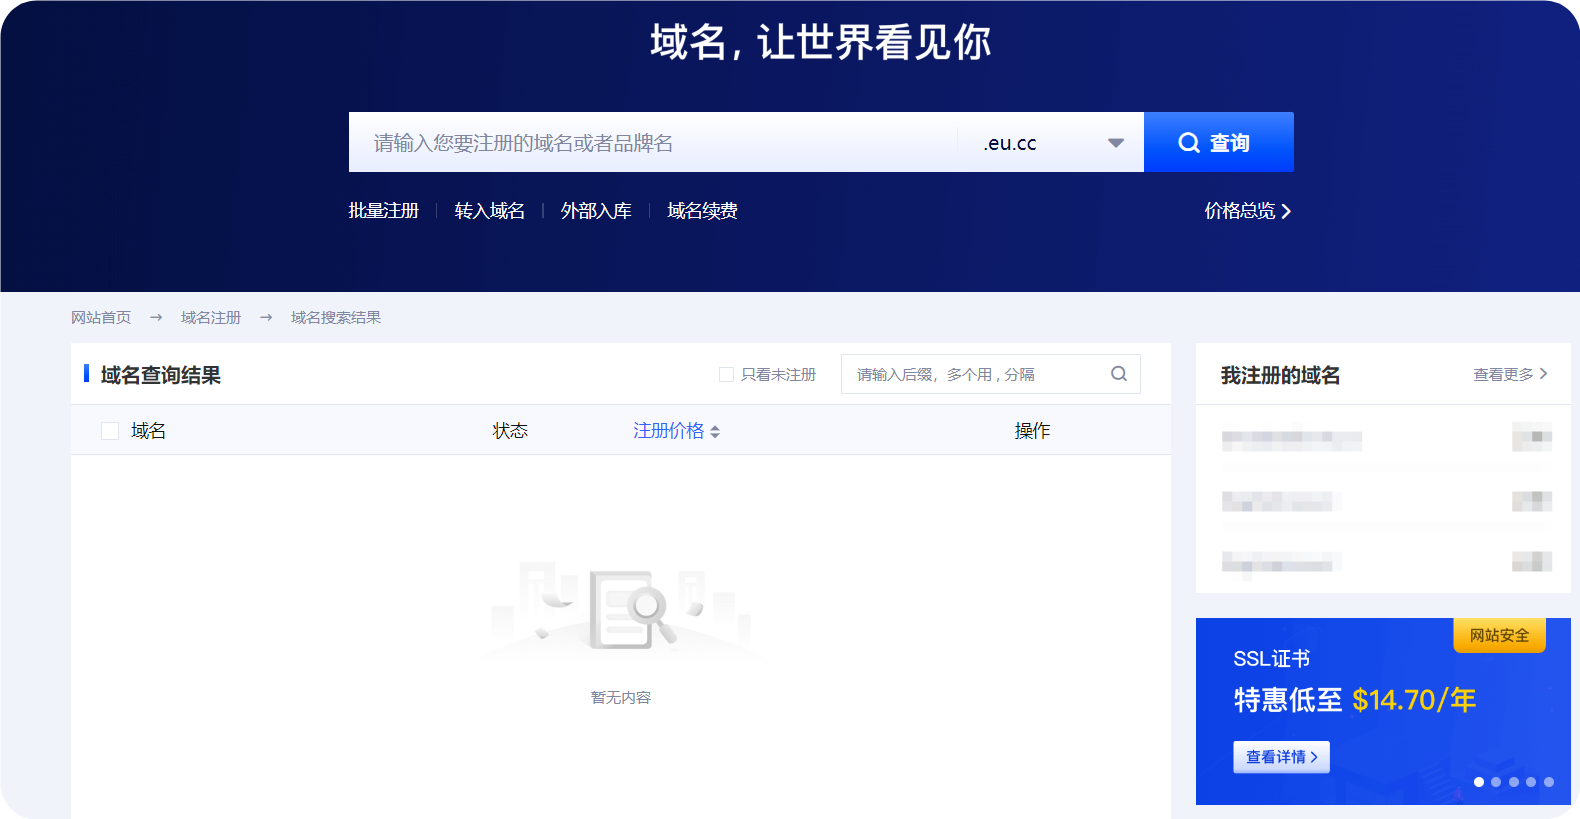Click the 暂无内容 empty-state illustration

tap(621, 610)
